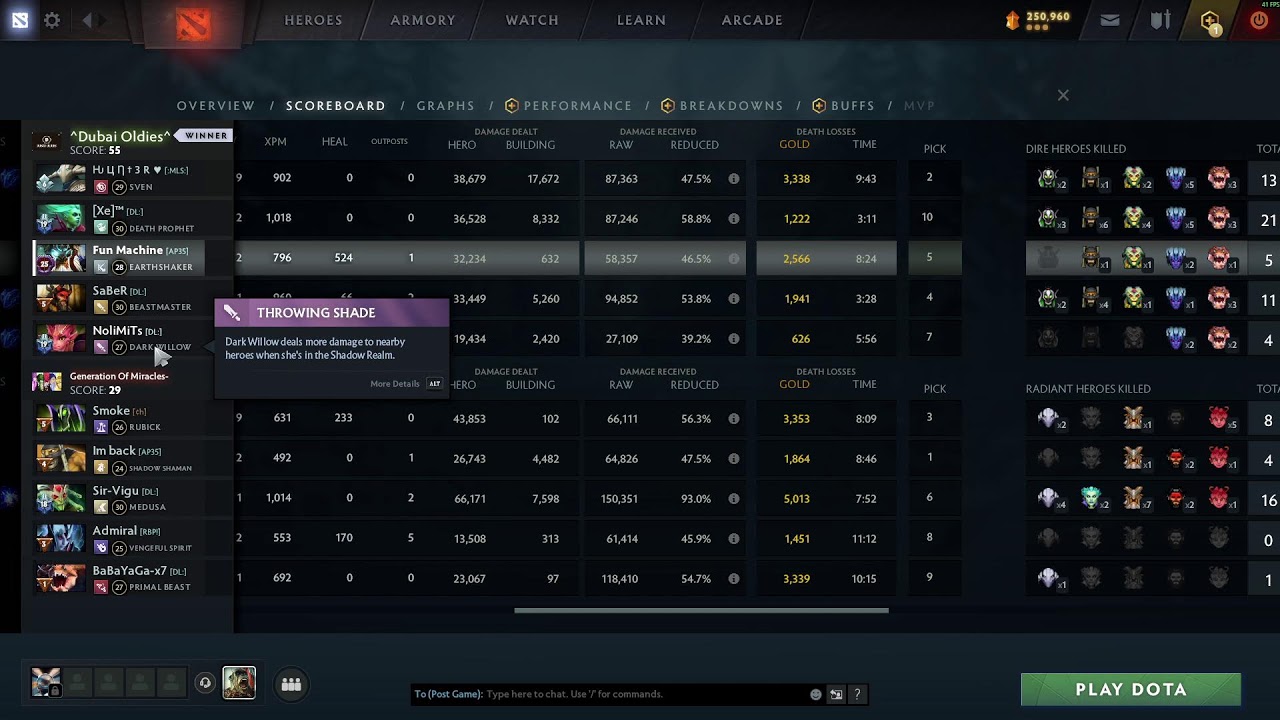Close the post-game panel with X
The image size is (1280, 720).
pyautogui.click(x=1063, y=95)
